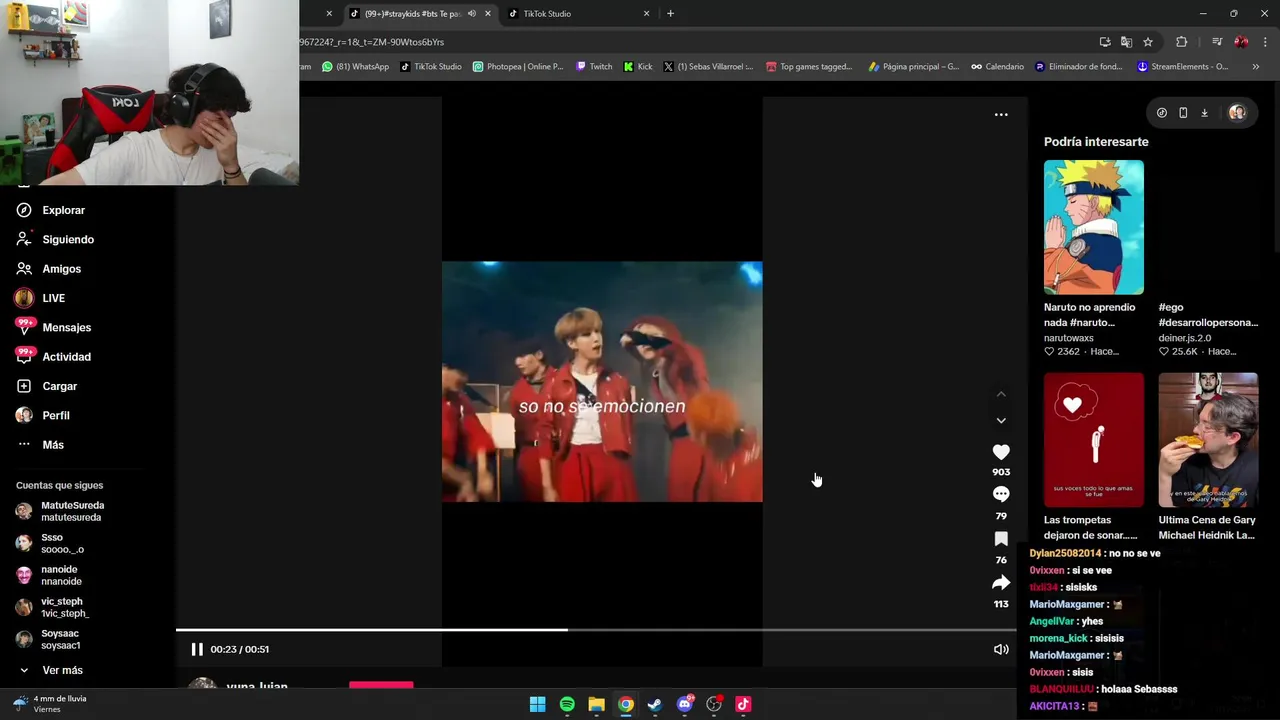Open Amigos section
The width and height of the screenshot is (1280, 720).
click(61, 269)
